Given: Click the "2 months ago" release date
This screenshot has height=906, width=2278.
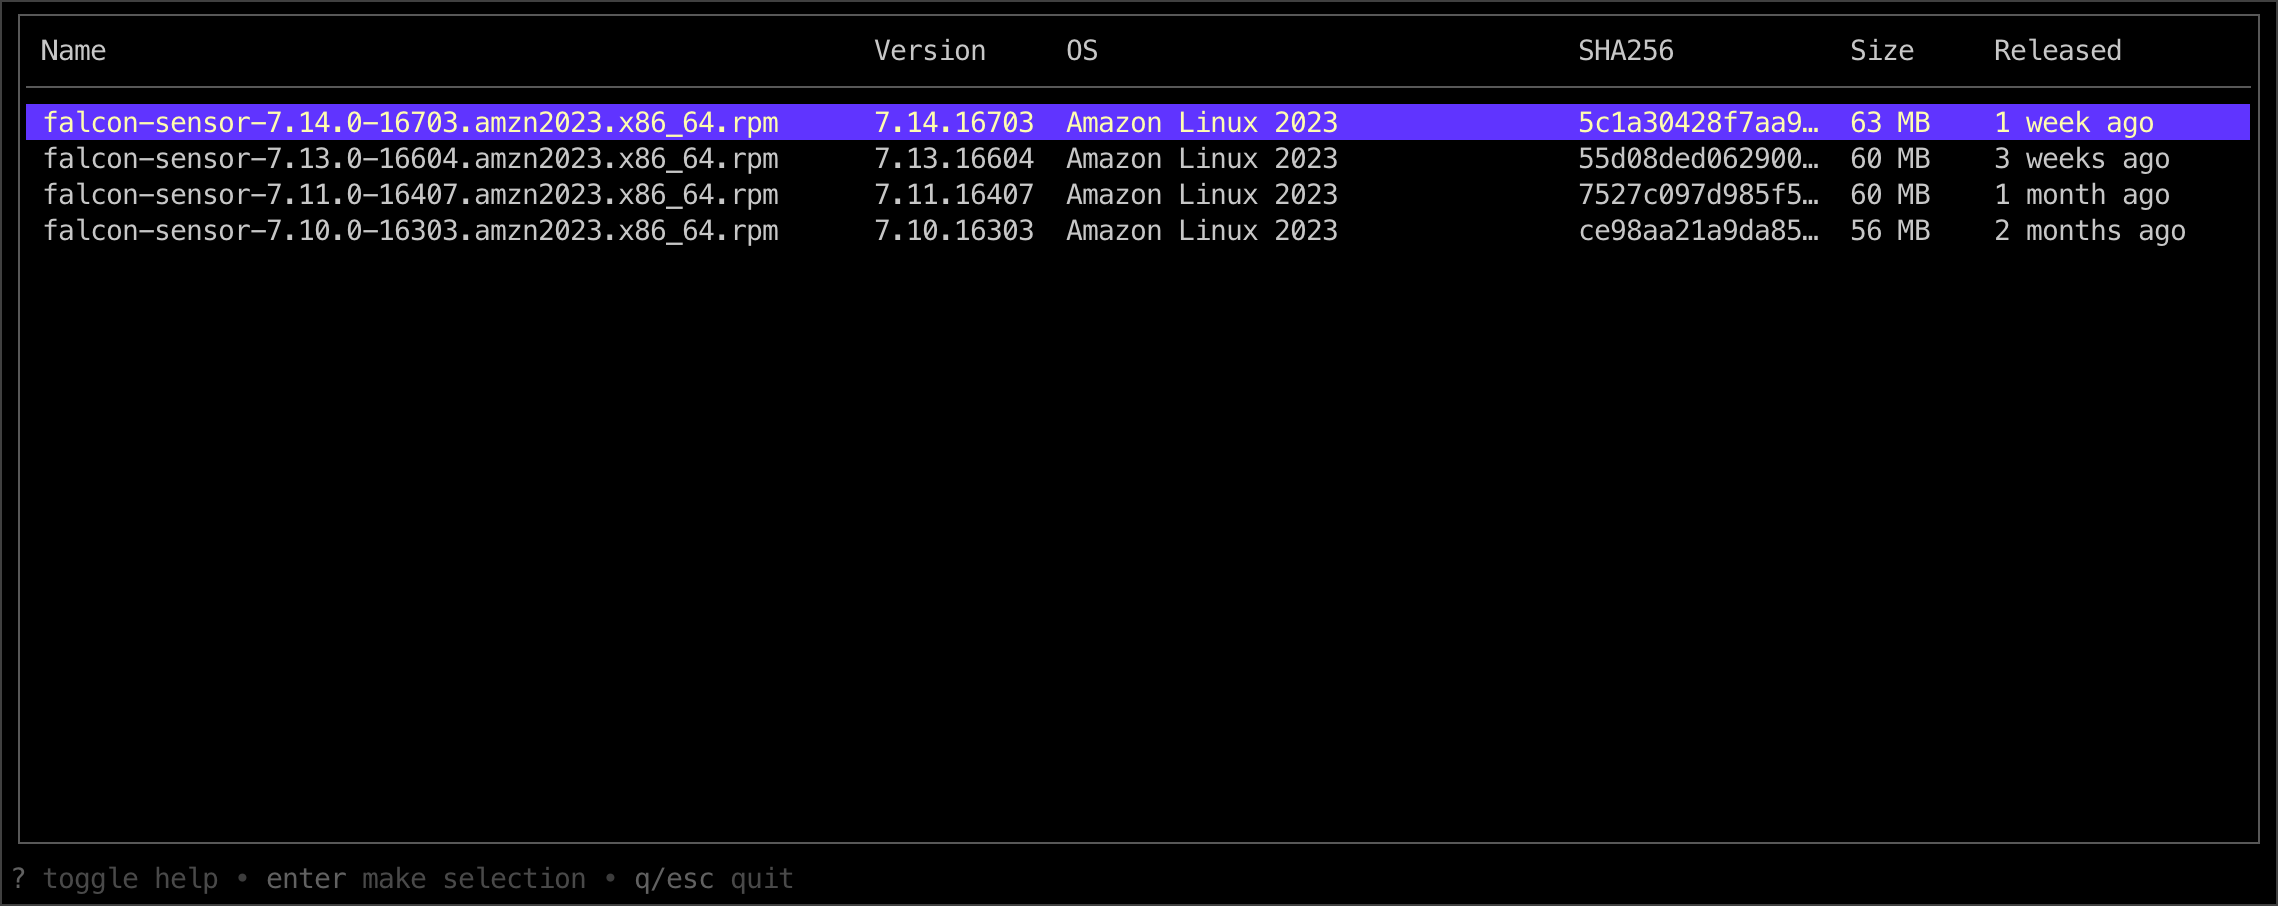Looking at the screenshot, I should pos(2090,231).
